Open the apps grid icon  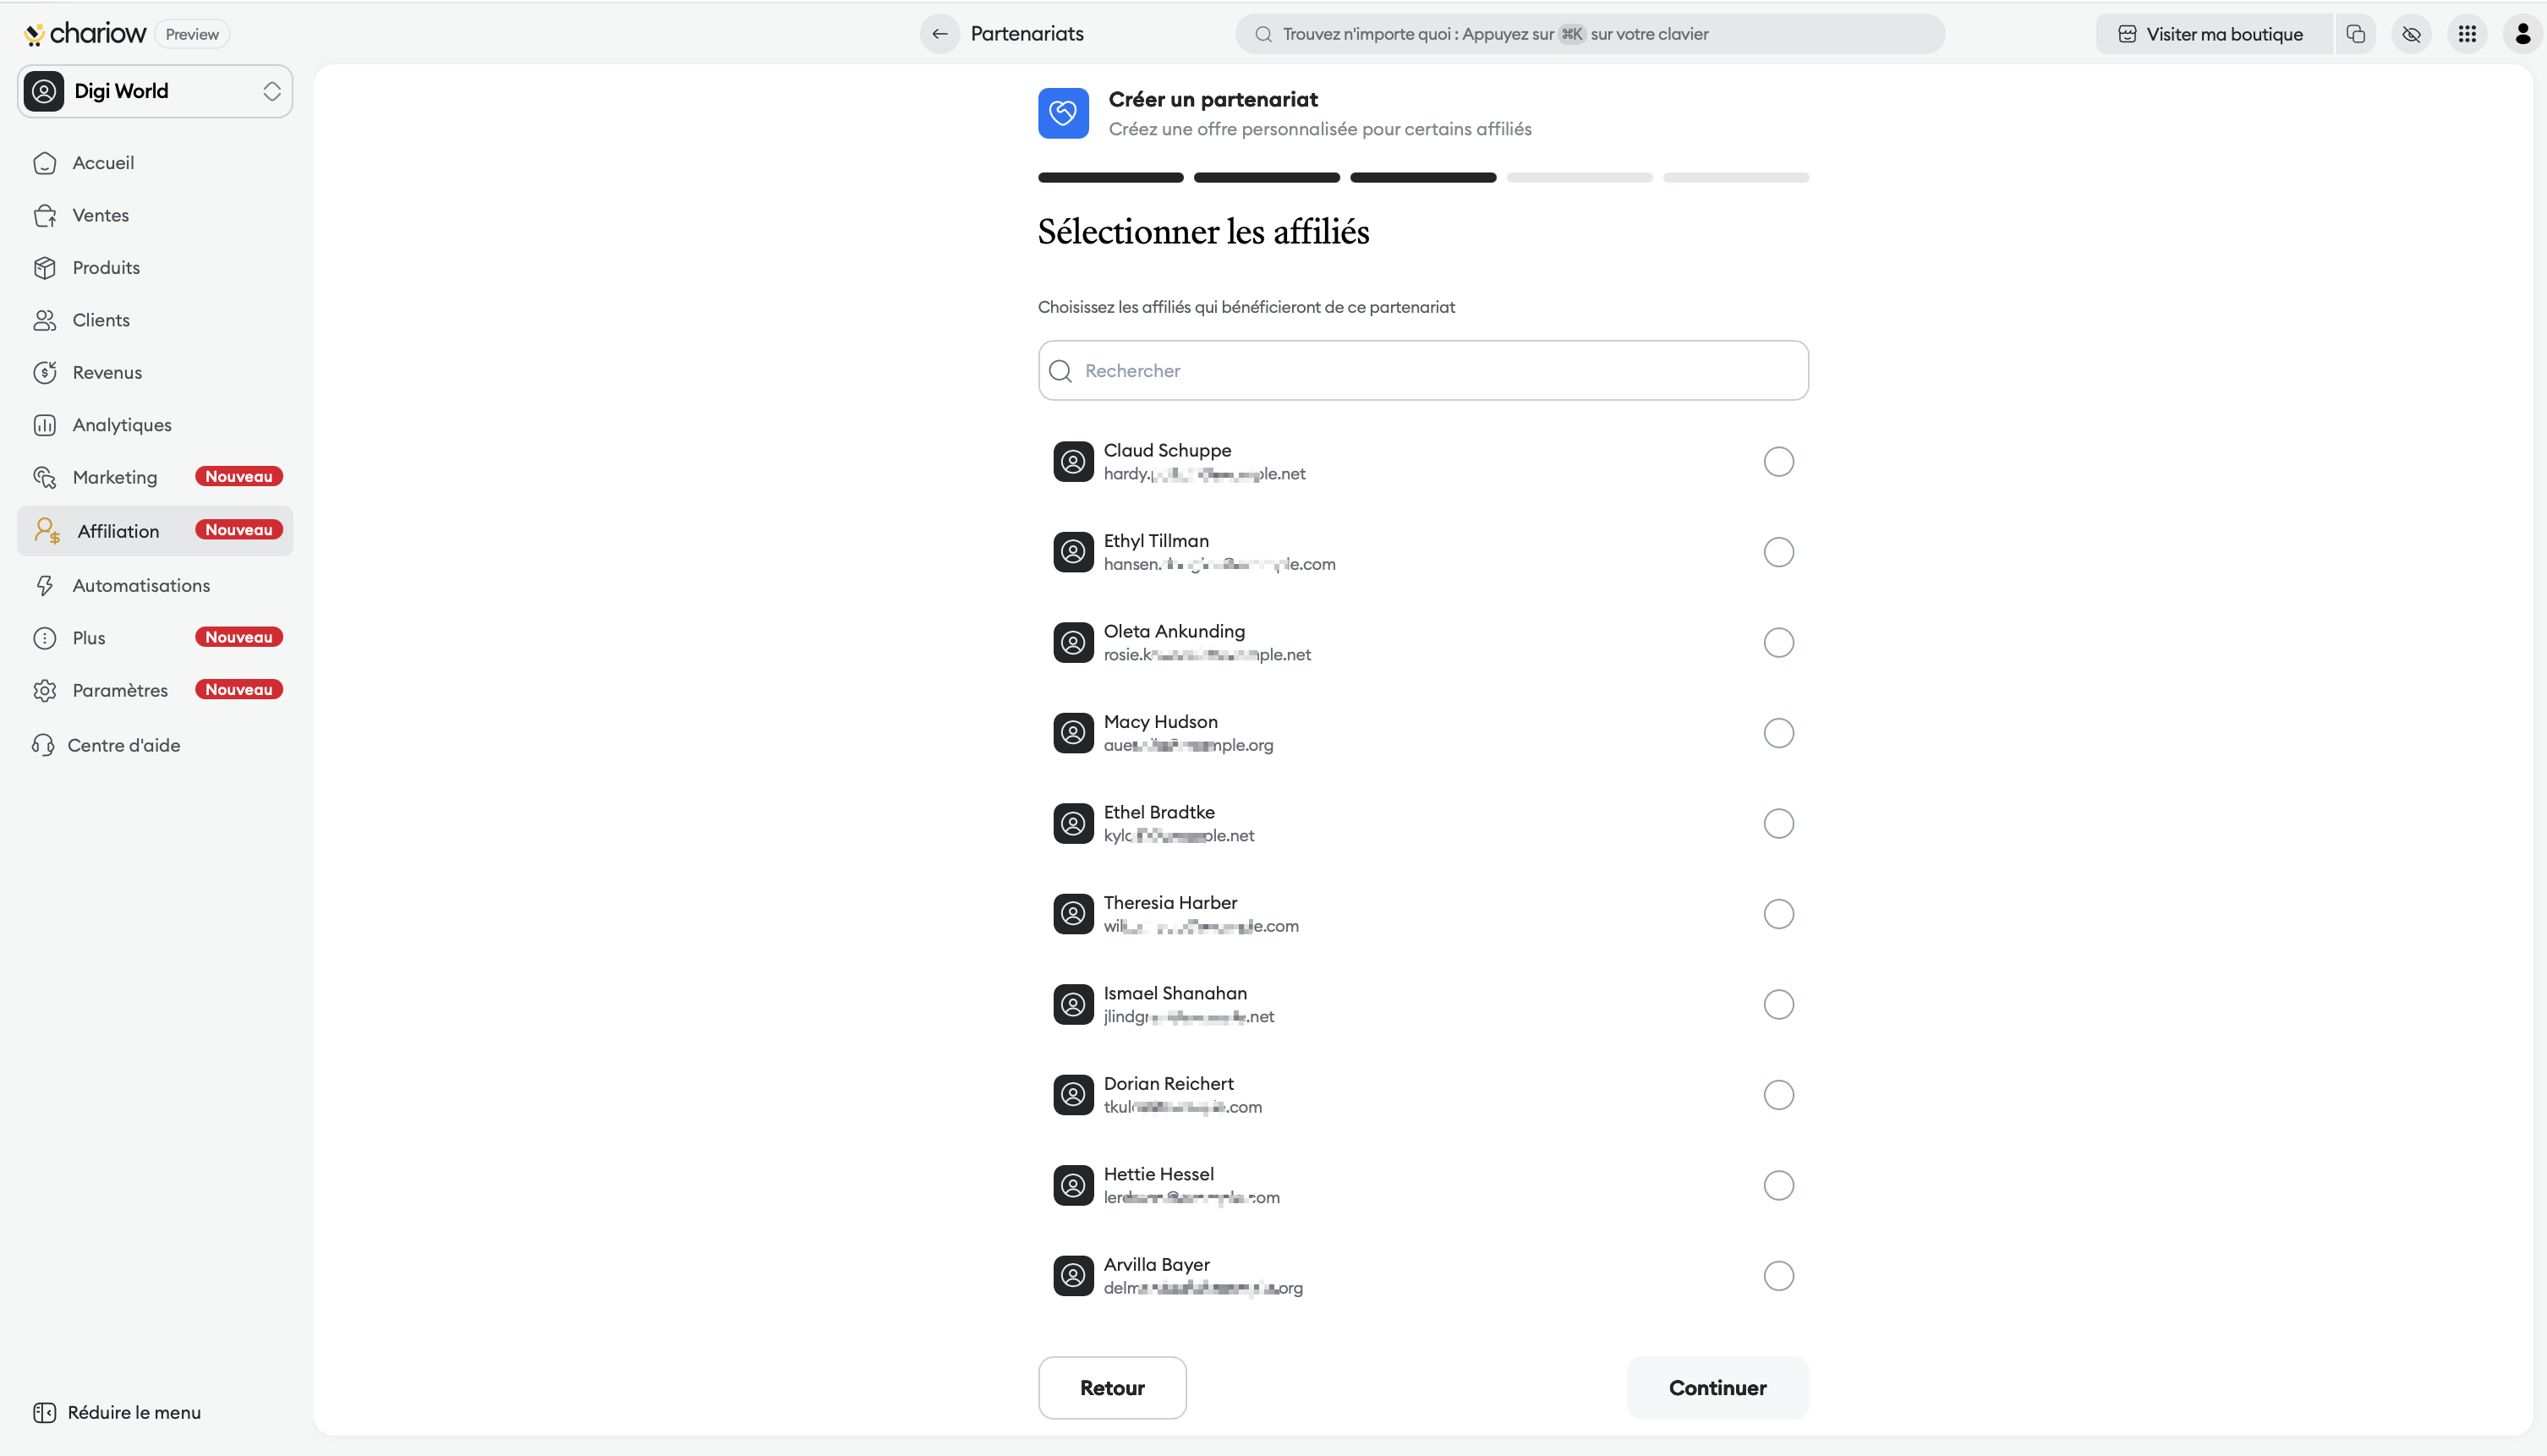[2467, 34]
